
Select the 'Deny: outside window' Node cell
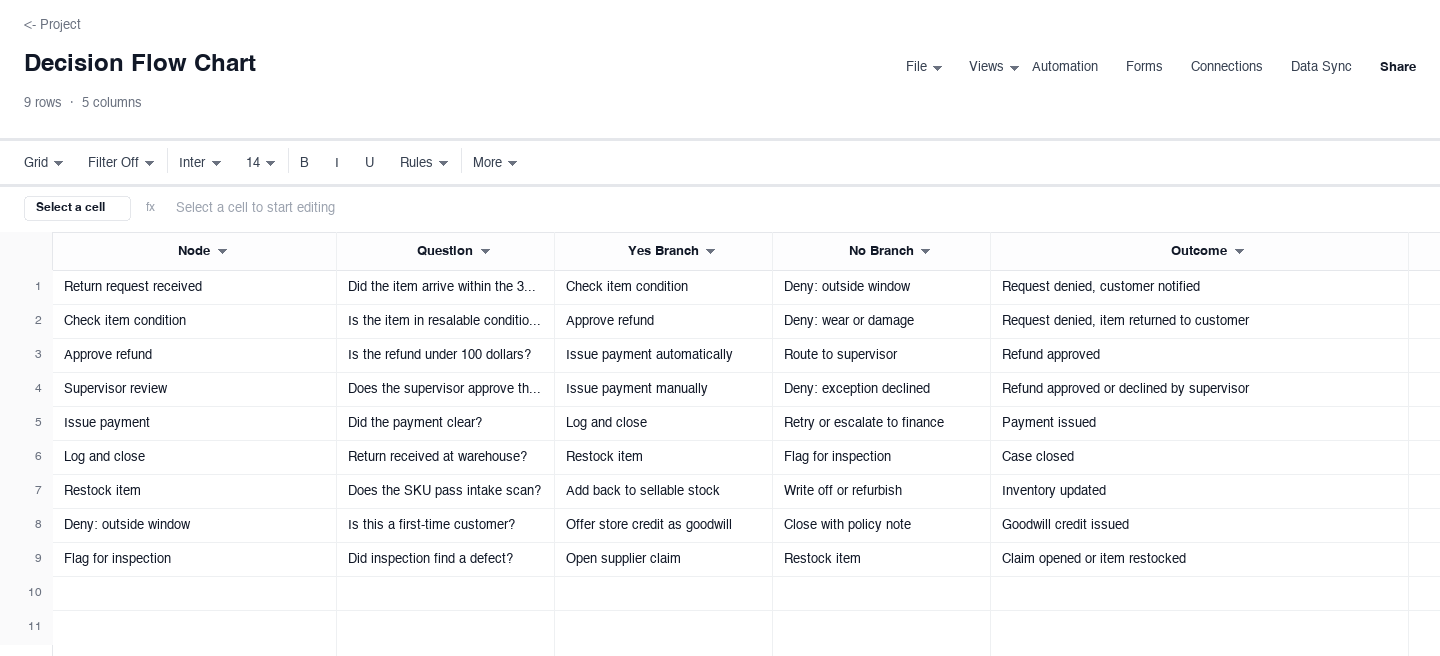[194, 525]
